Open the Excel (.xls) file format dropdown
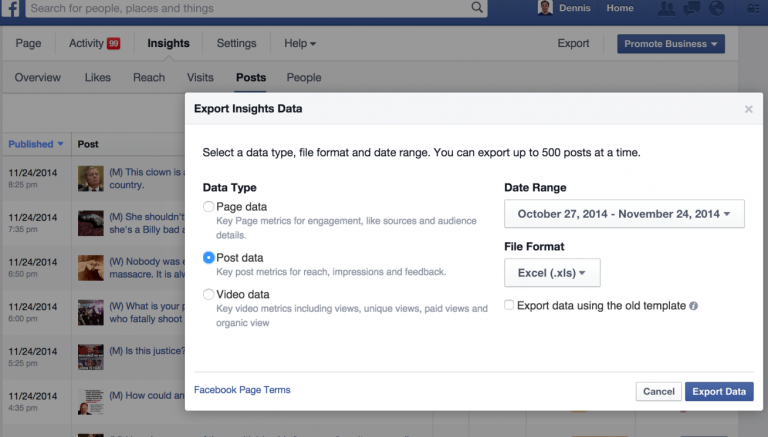This screenshot has height=437, width=768. point(552,273)
